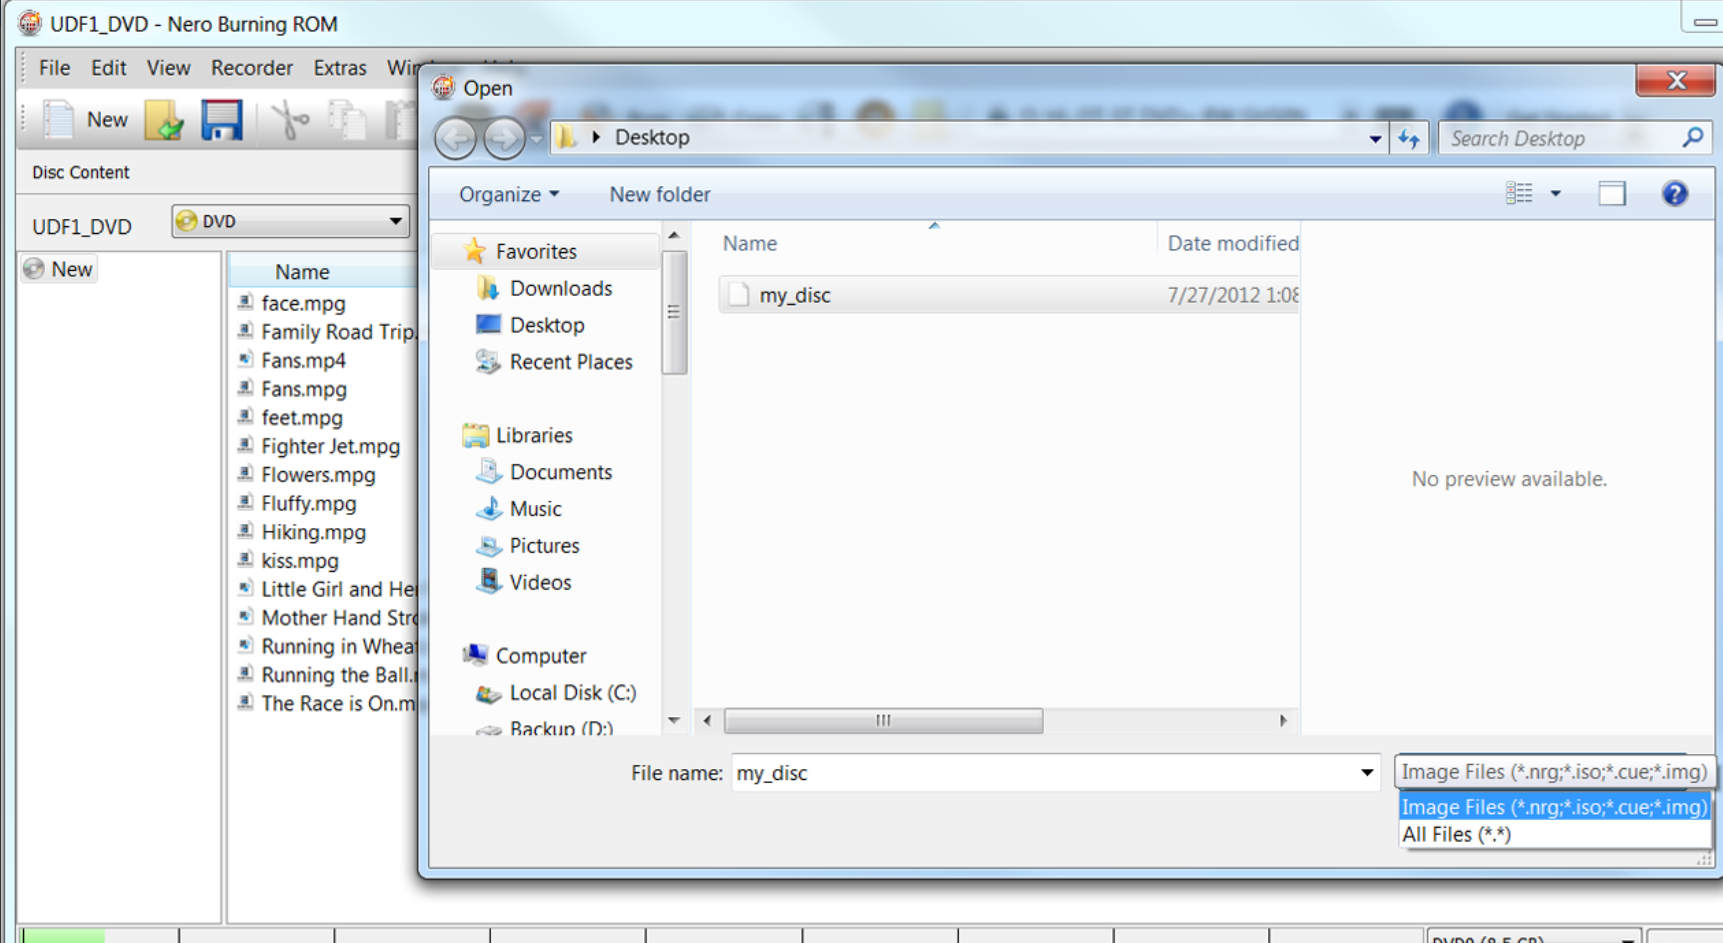Viewport: 1723px width, 943px height.
Task: Expand the Organize dropdown menu
Action: click(x=508, y=194)
